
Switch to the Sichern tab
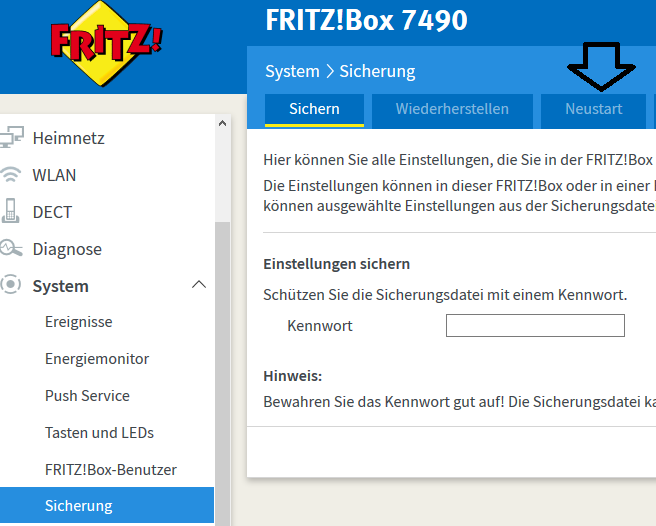pyautogui.click(x=314, y=110)
